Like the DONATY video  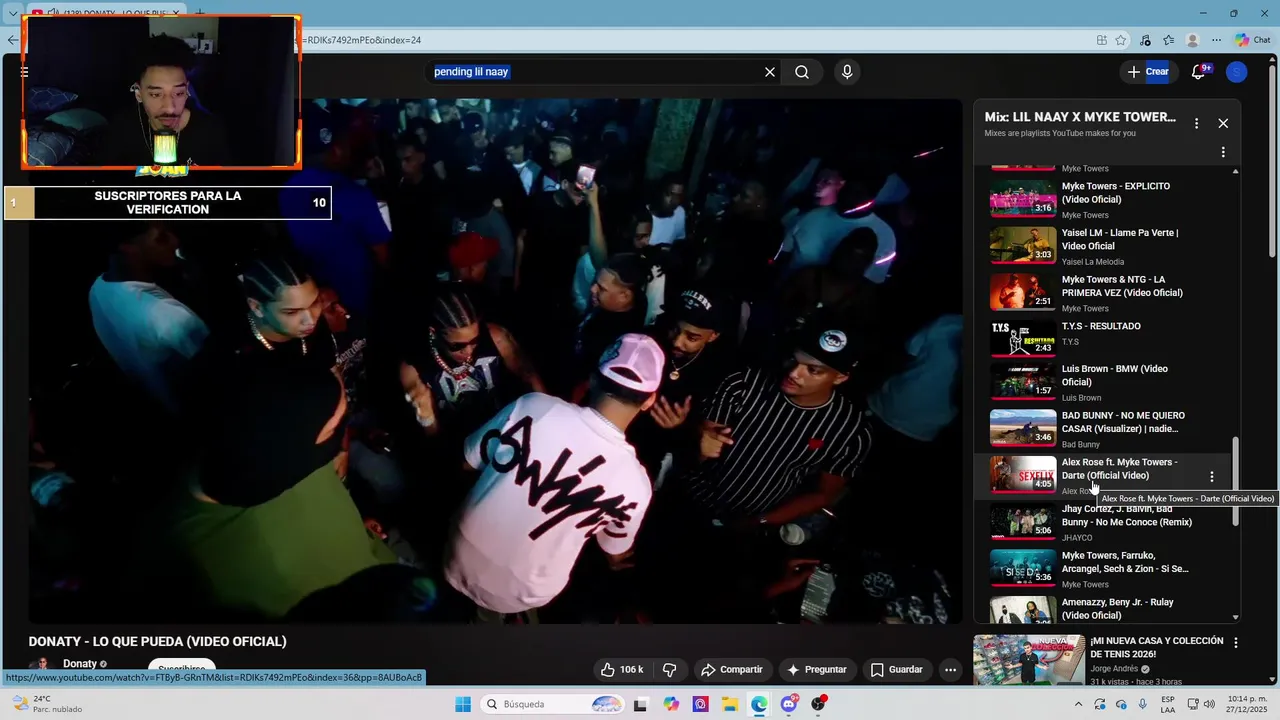pyautogui.click(x=622, y=669)
